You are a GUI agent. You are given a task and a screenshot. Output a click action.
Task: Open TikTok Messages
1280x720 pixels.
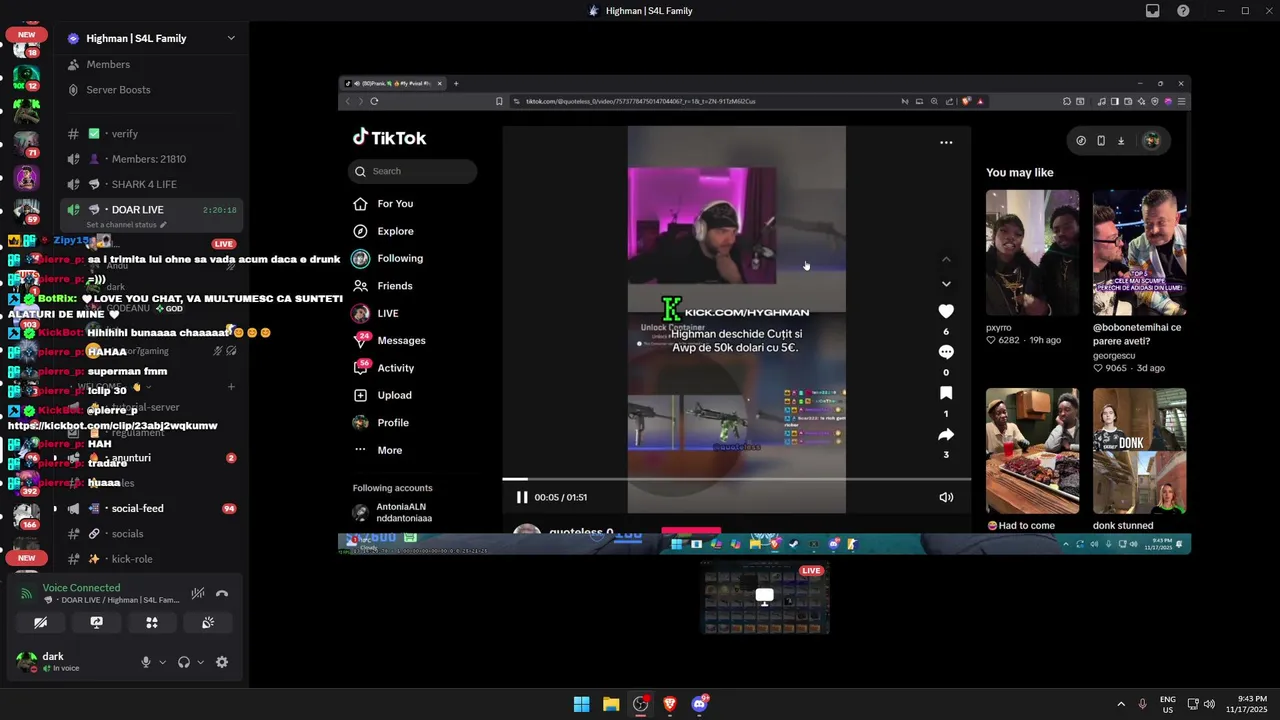pyautogui.click(x=401, y=341)
